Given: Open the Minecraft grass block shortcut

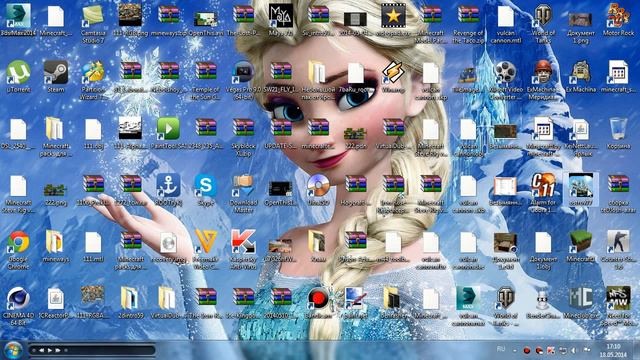Looking at the screenshot, I should coord(581,246).
